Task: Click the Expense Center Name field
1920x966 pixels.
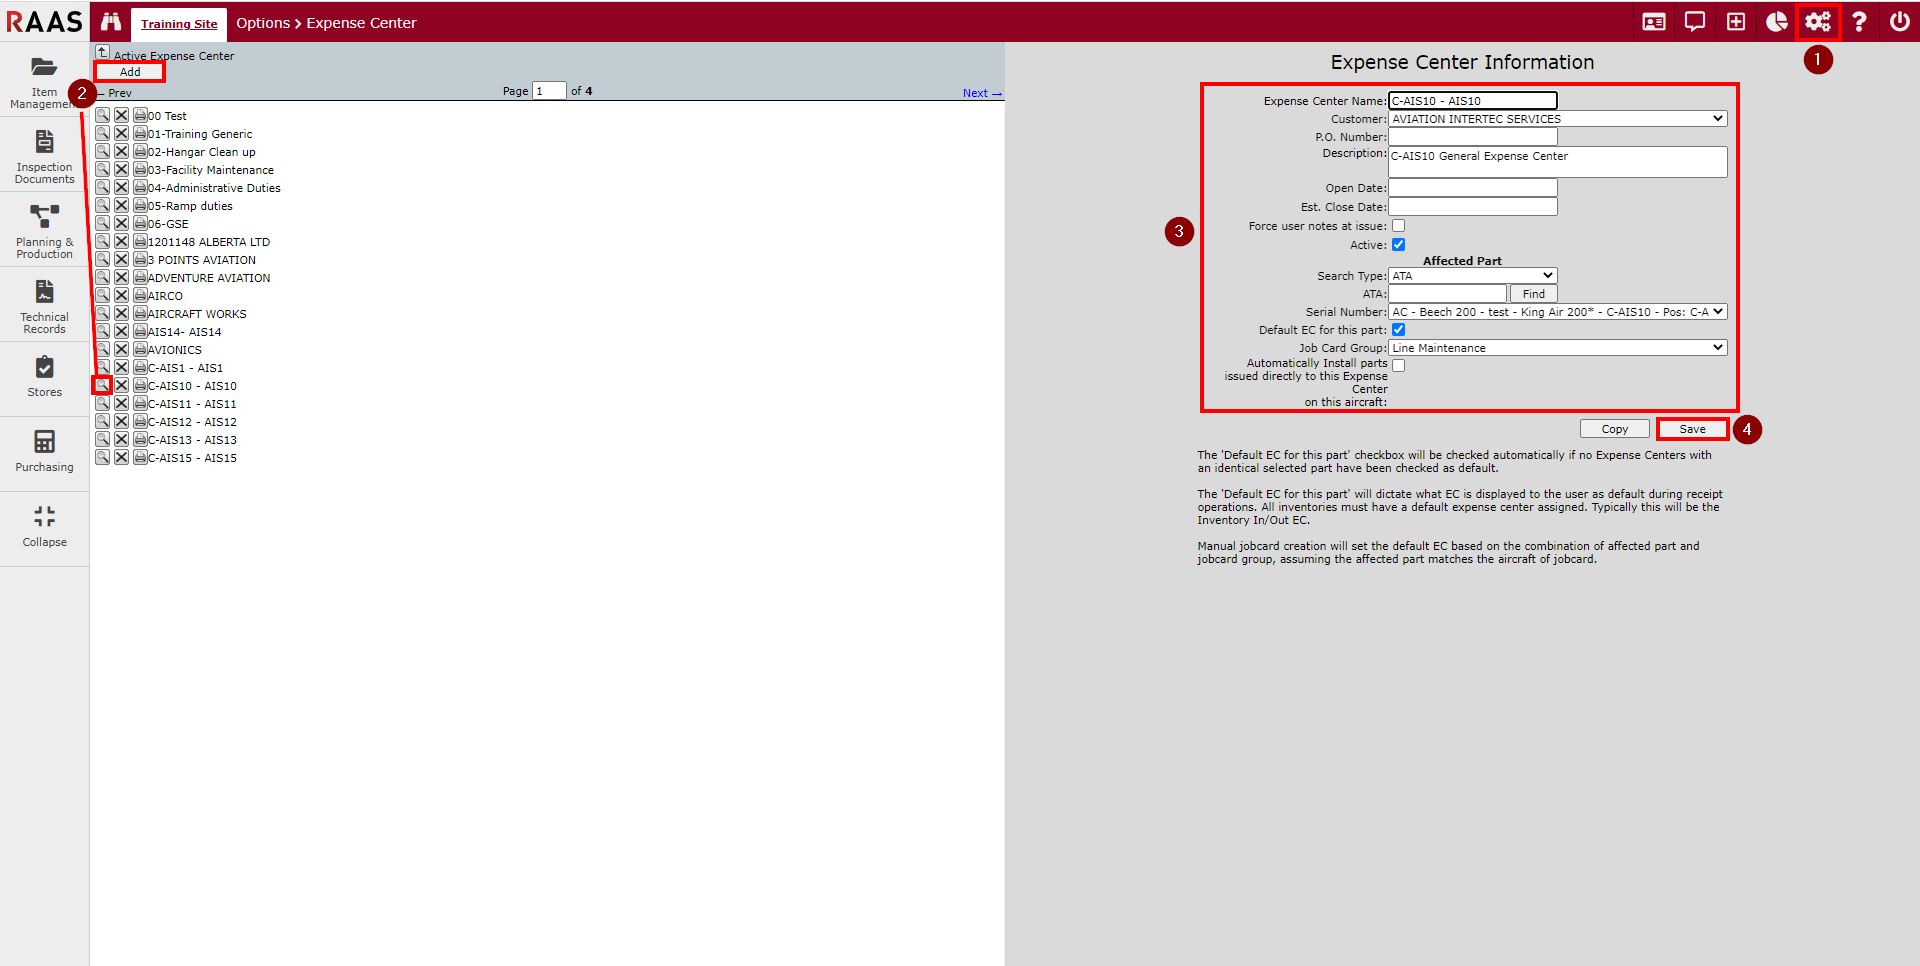Action: pyautogui.click(x=1472, y=101)
